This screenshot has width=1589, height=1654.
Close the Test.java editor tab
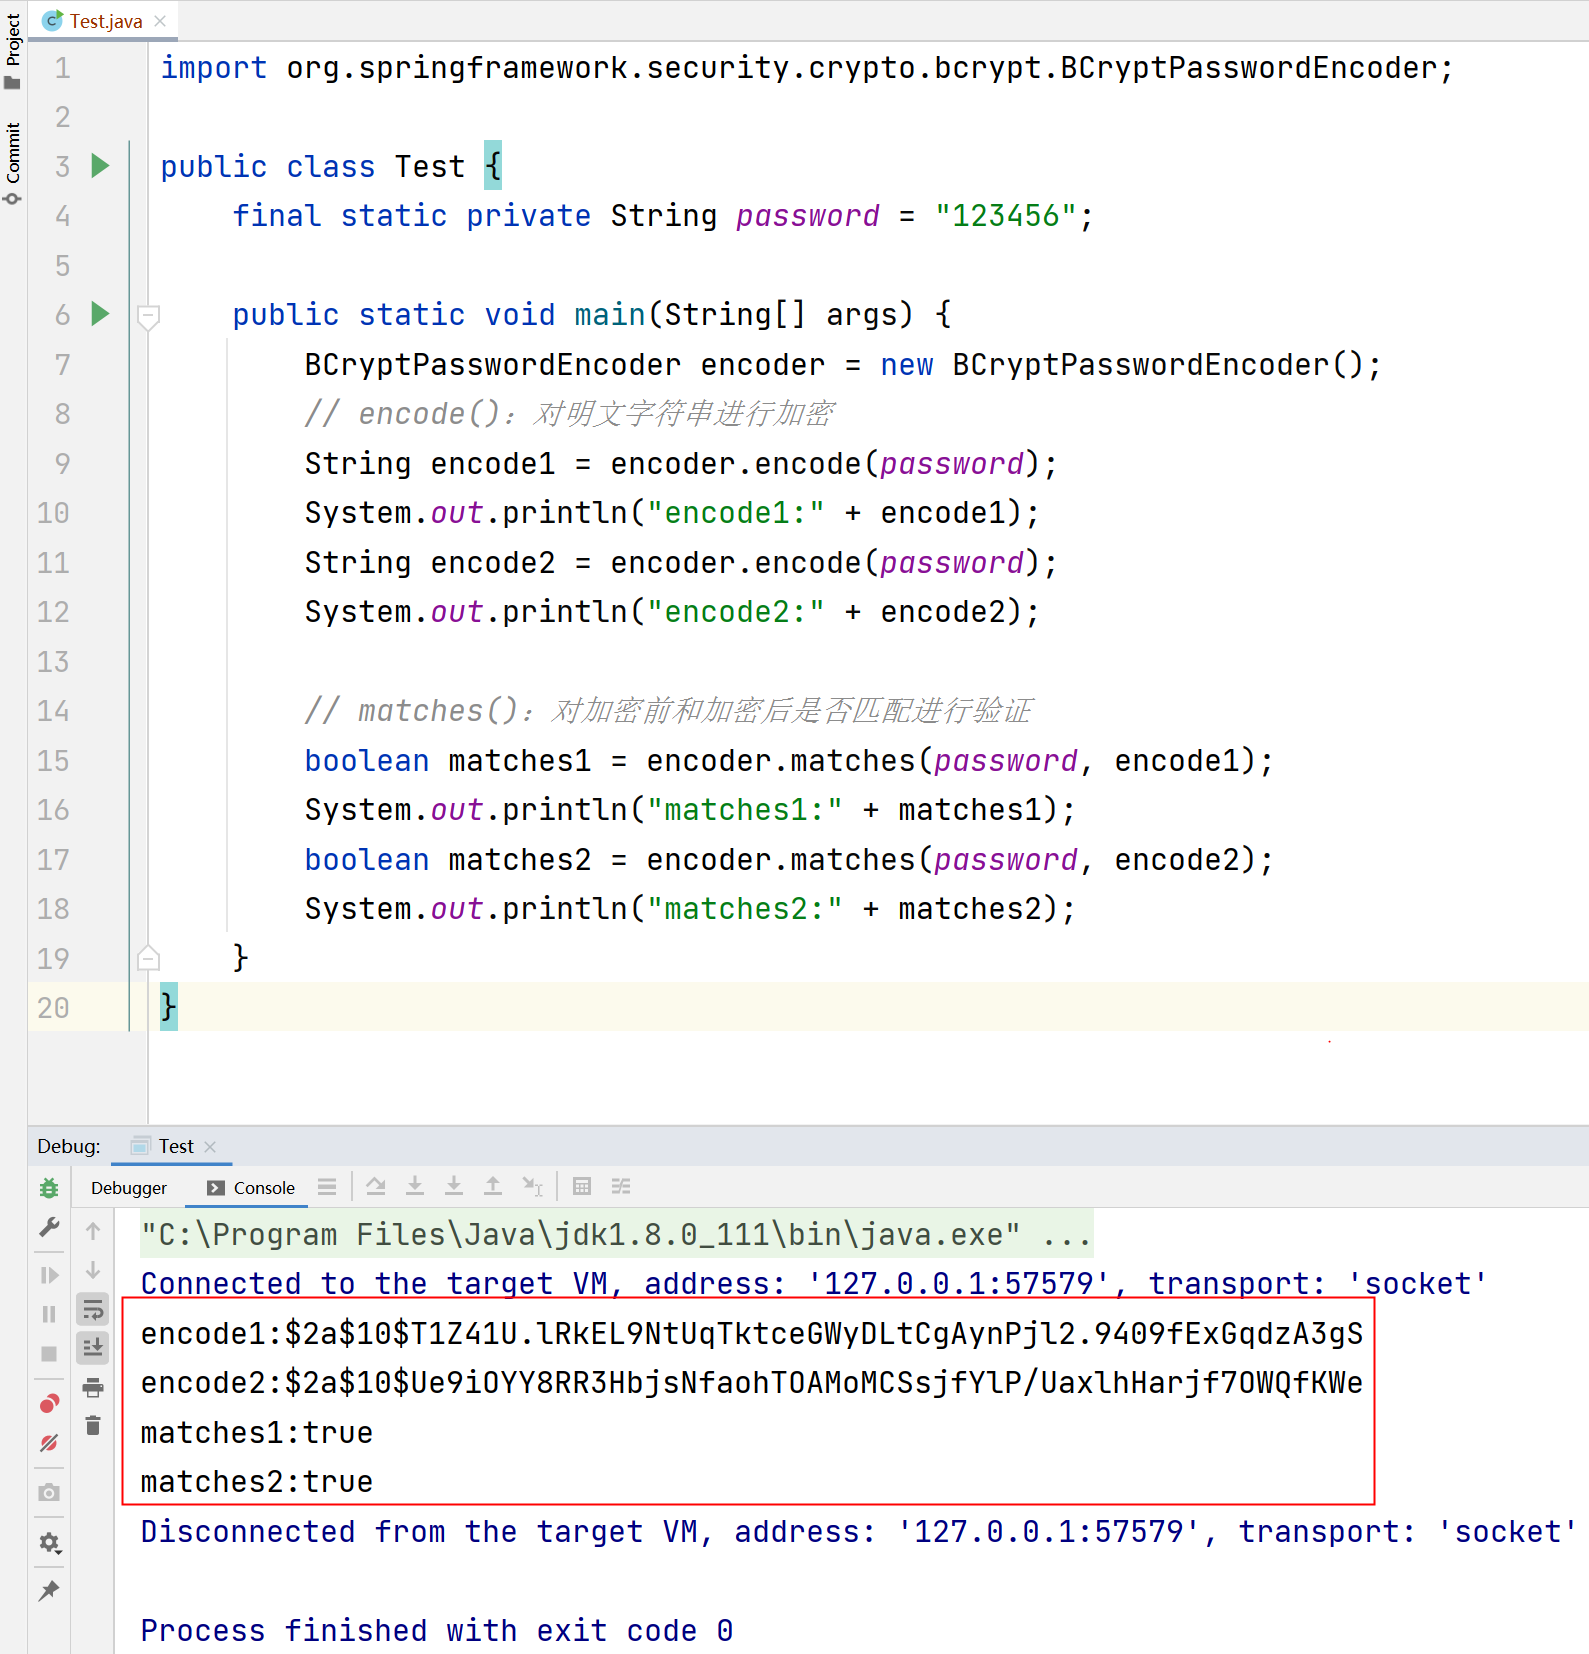tap(160, 21)
